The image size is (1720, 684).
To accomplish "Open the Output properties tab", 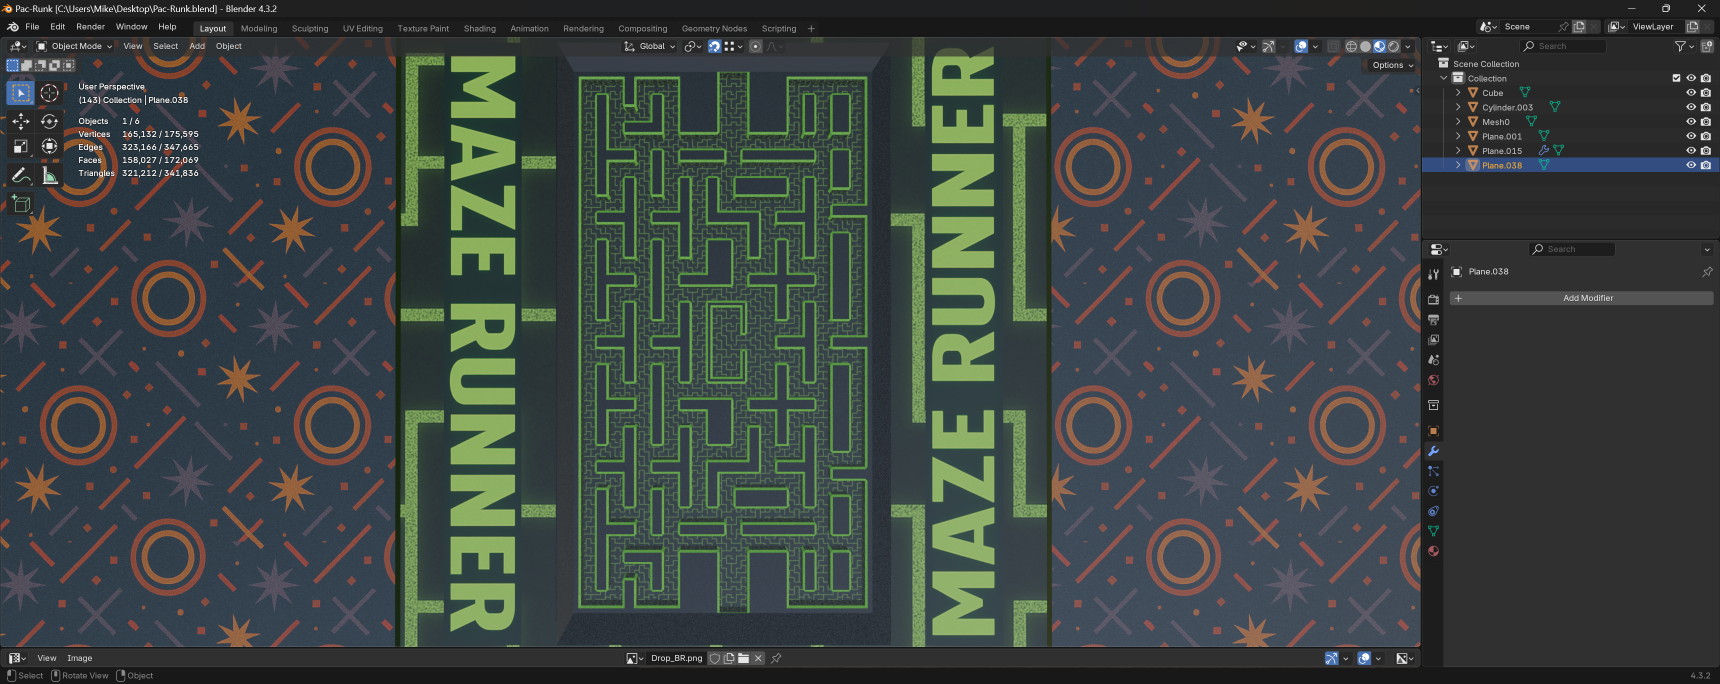I will (x=1433, y=319).
